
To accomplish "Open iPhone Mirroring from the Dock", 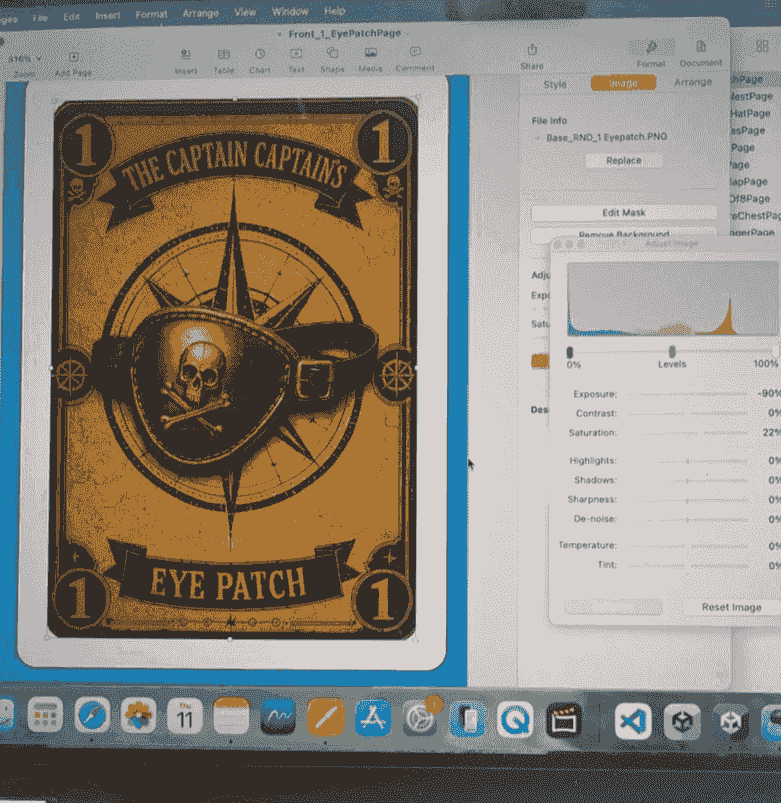I will click(468, 719).
